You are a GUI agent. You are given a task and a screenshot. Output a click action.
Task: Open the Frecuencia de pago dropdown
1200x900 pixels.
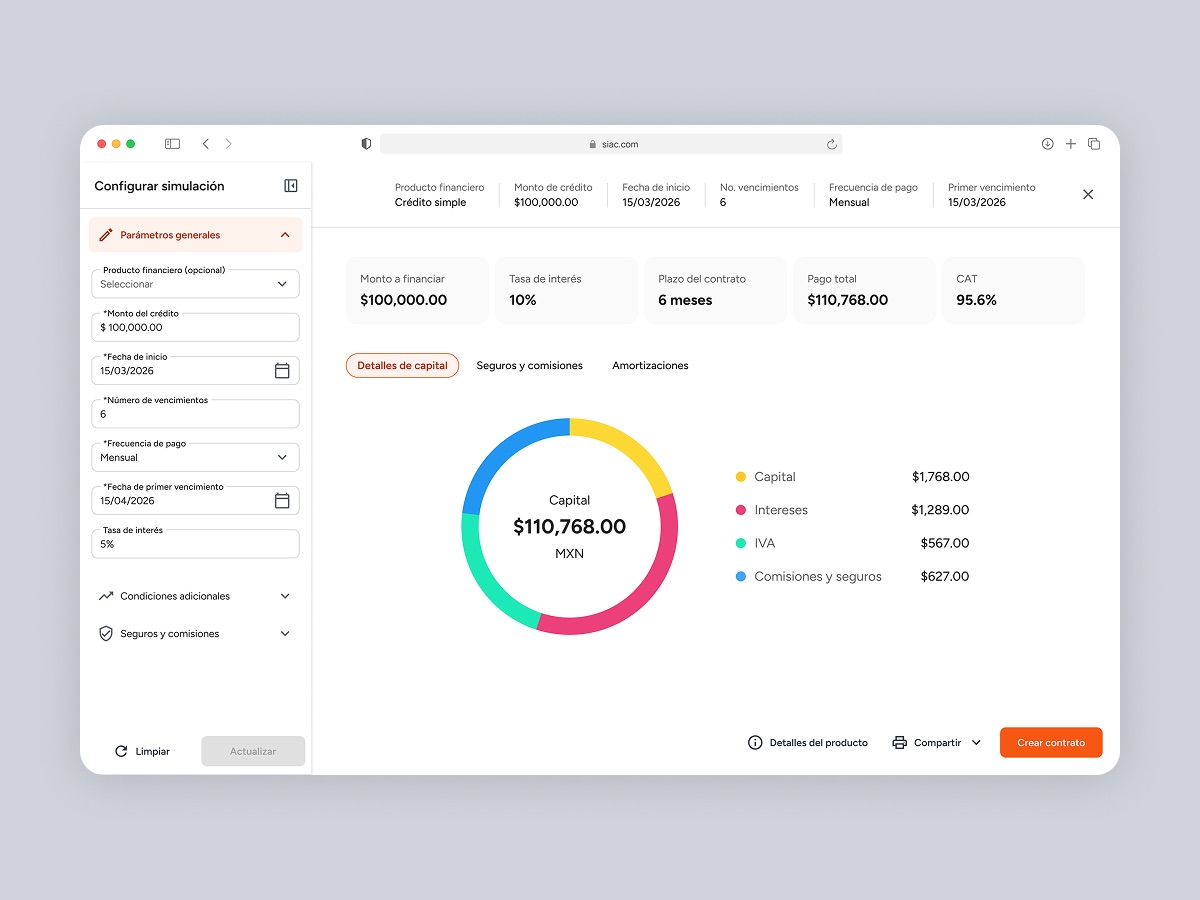[195, 457]
